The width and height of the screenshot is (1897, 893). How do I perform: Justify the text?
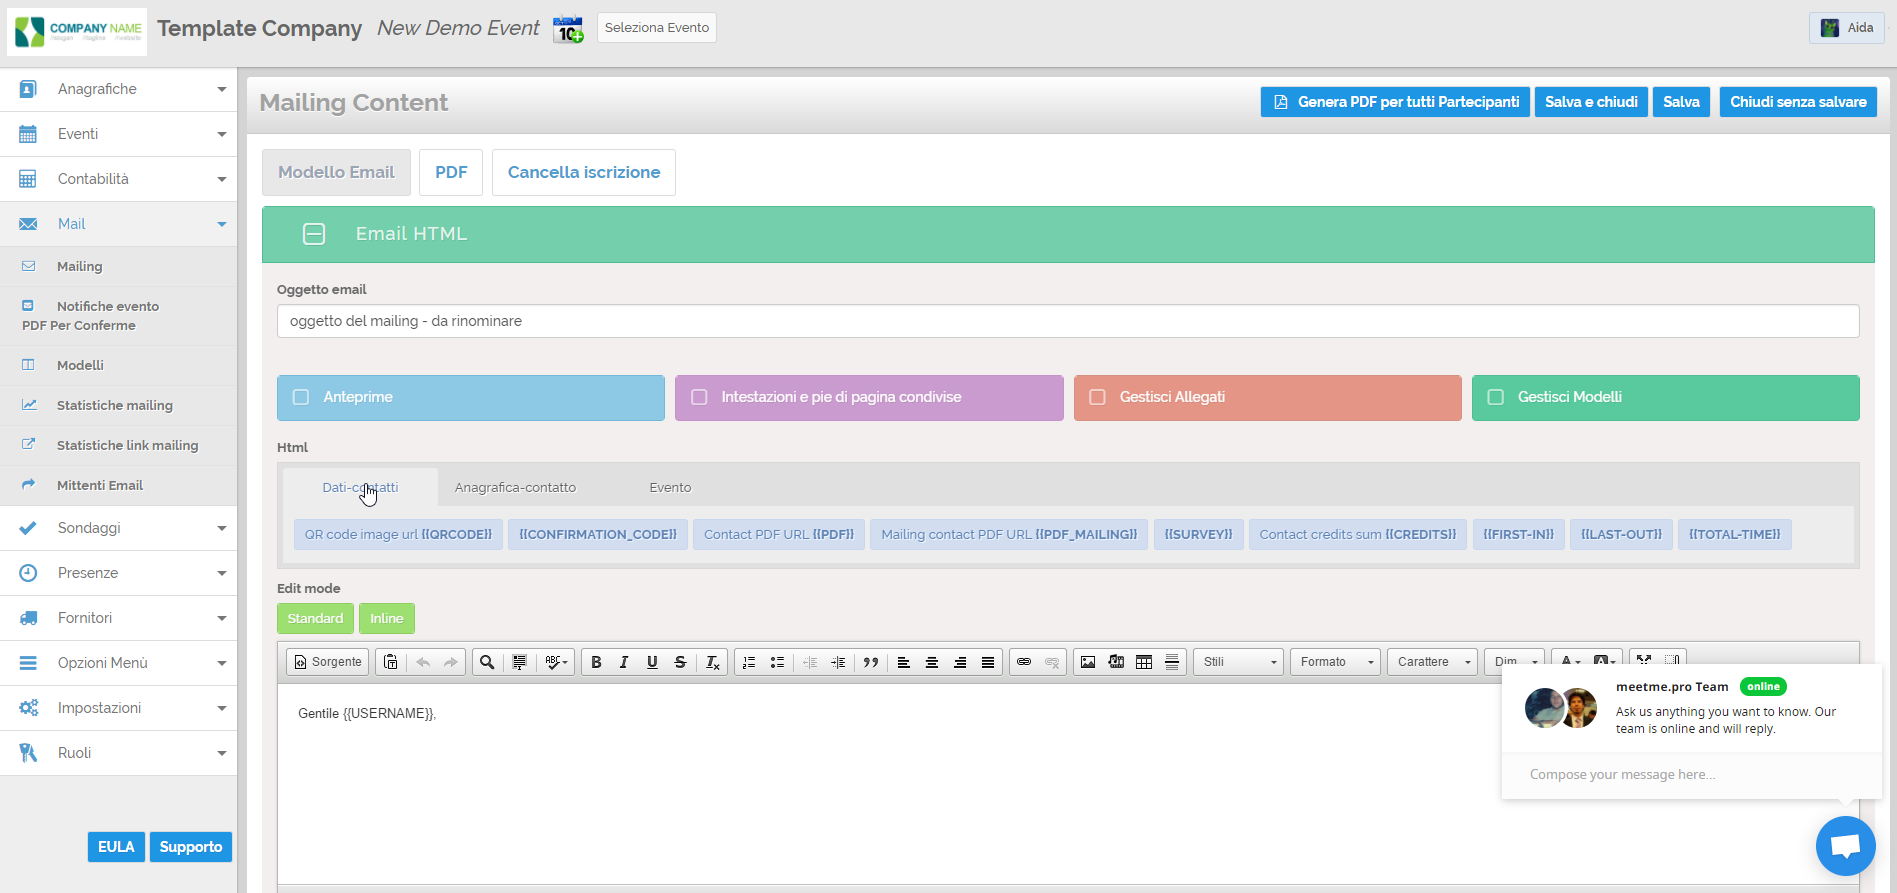tap(988, 662)
